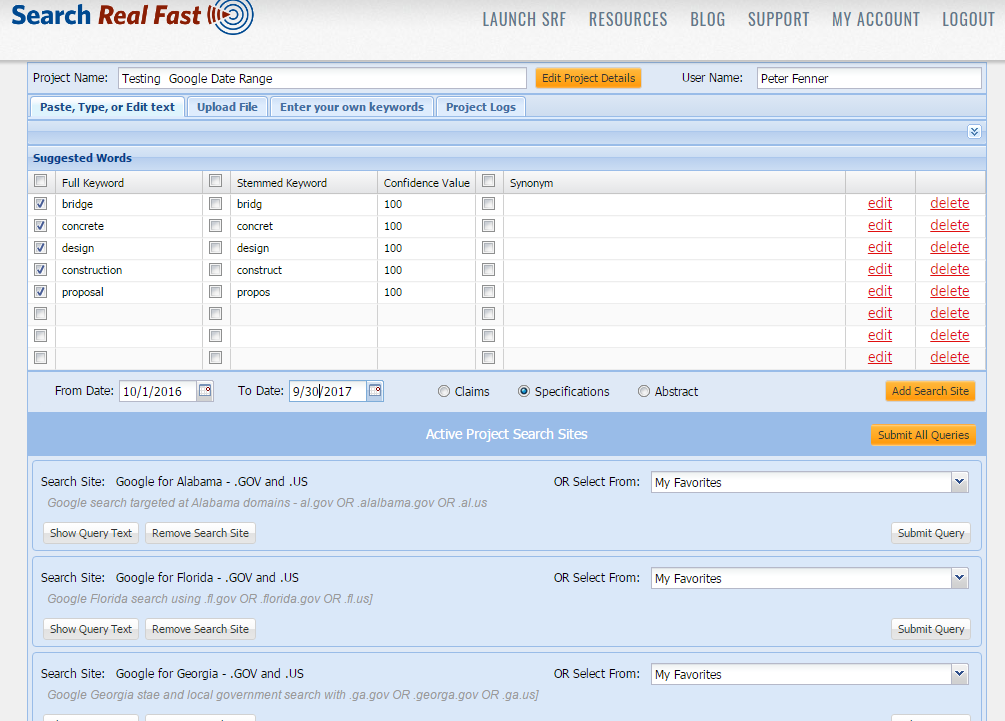The height and width of the screenshot is (721, 1005).
Task: Open RESOURCES in the top navigation
Action: pyautogui.click(x=628, y=20)
